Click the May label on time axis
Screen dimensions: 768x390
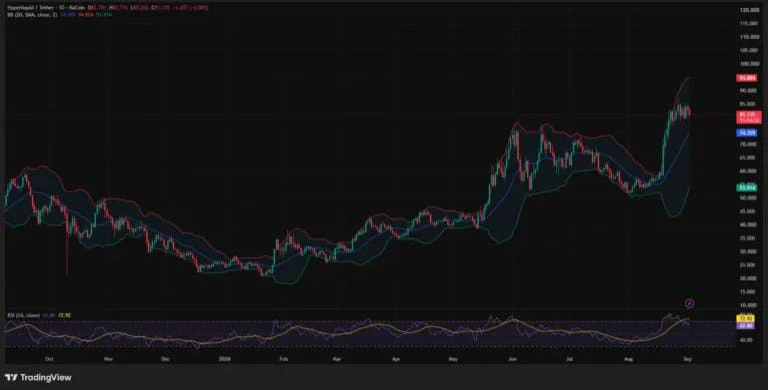point(453,359)
